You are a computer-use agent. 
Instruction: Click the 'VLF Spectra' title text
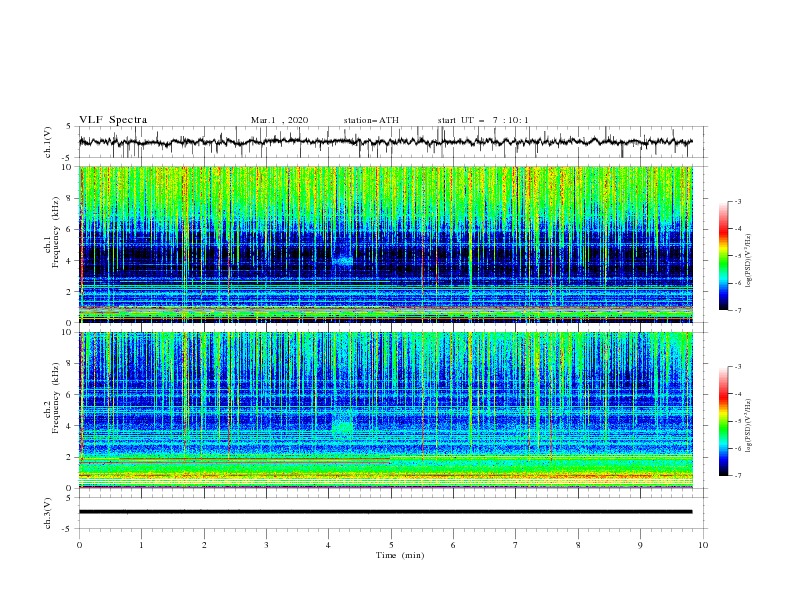(x=113, y=120)
